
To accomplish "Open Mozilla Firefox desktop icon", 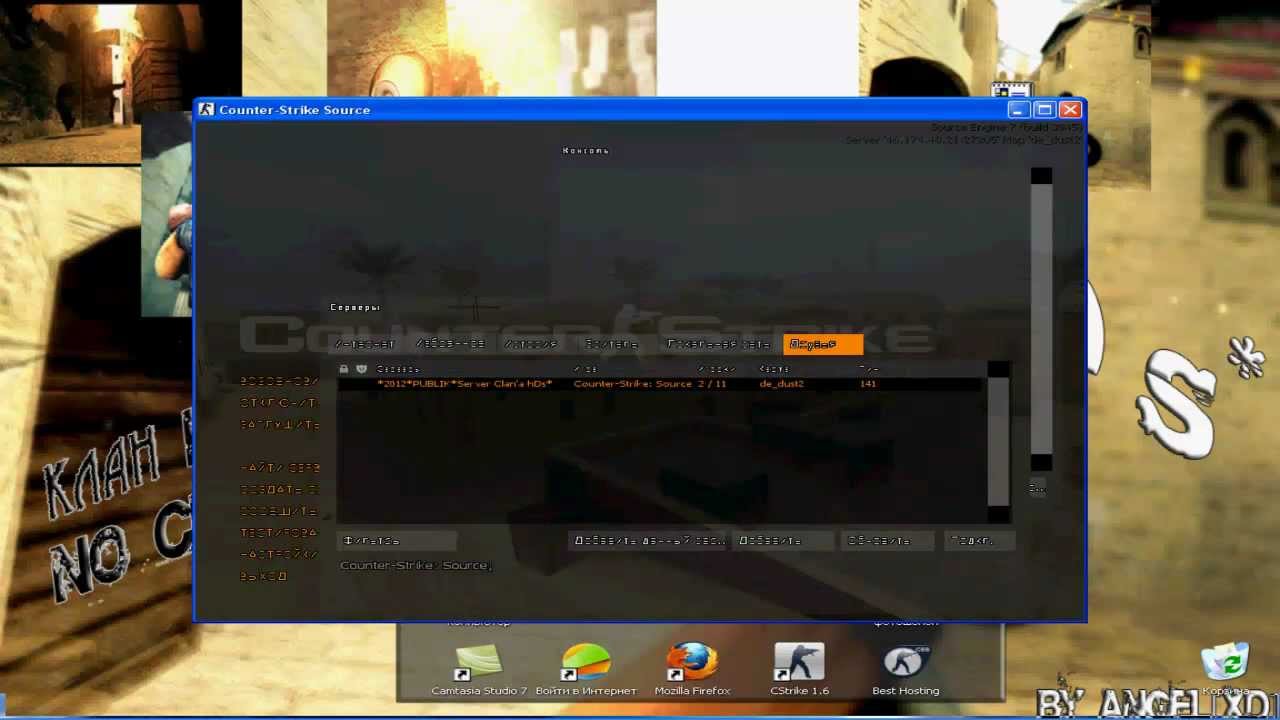I will pyautogui.click(x=692, y=669).
